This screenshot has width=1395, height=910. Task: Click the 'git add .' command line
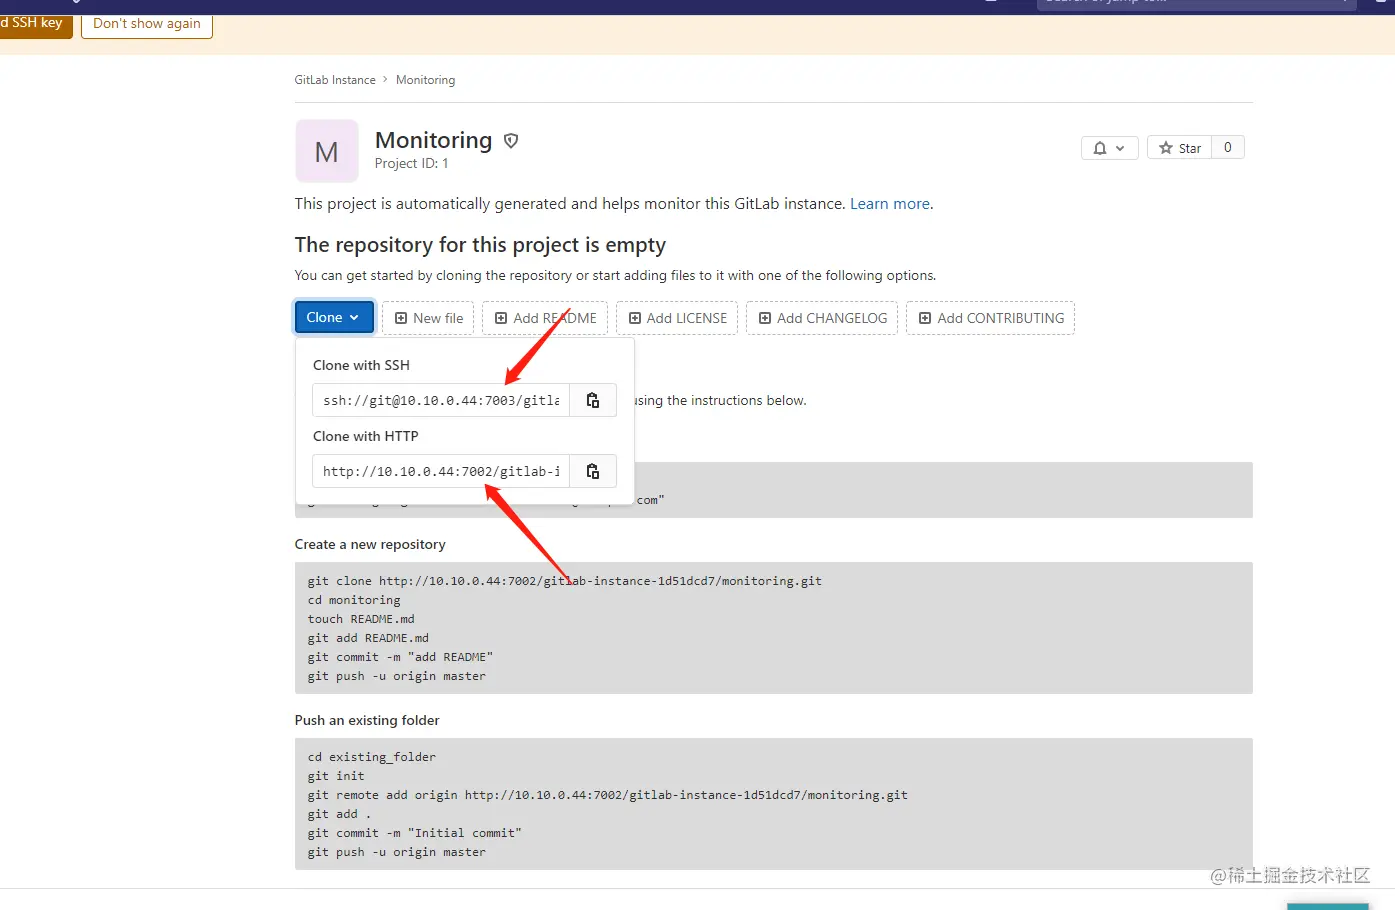point(339,814)
